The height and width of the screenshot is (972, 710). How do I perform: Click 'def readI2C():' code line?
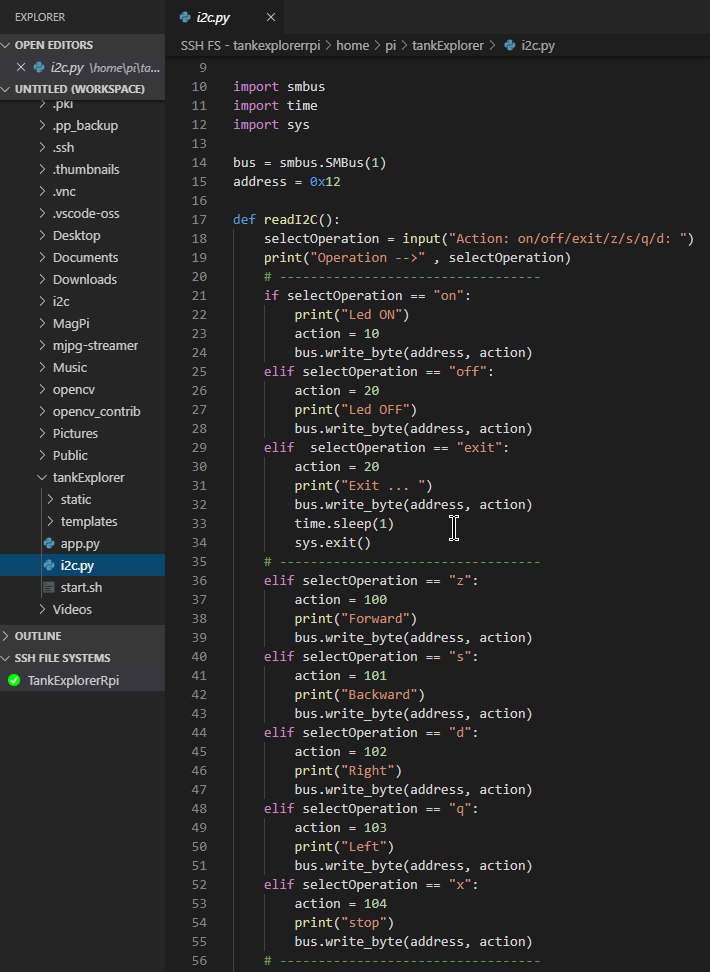(x=286, y=219)
